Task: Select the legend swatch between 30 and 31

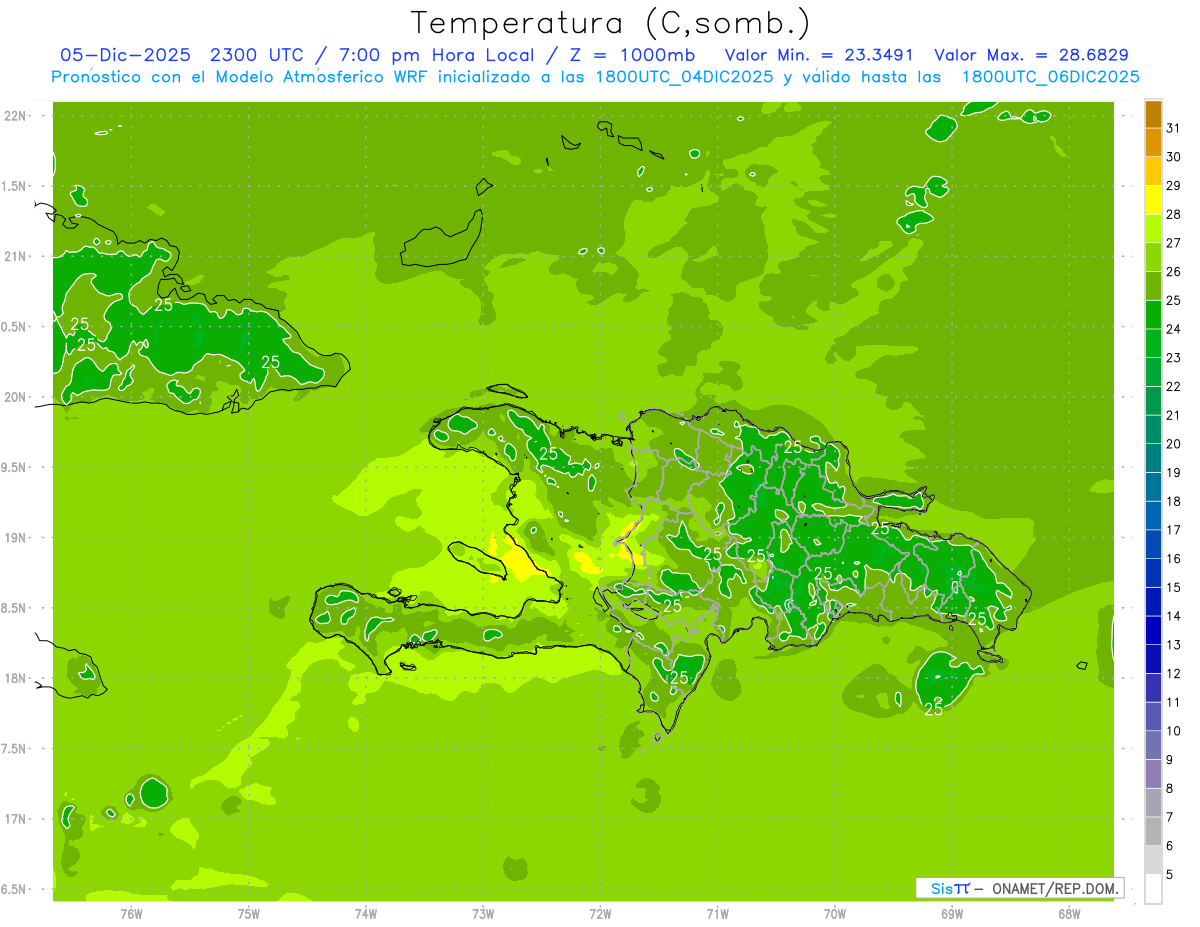Action: click(1153, 142)
